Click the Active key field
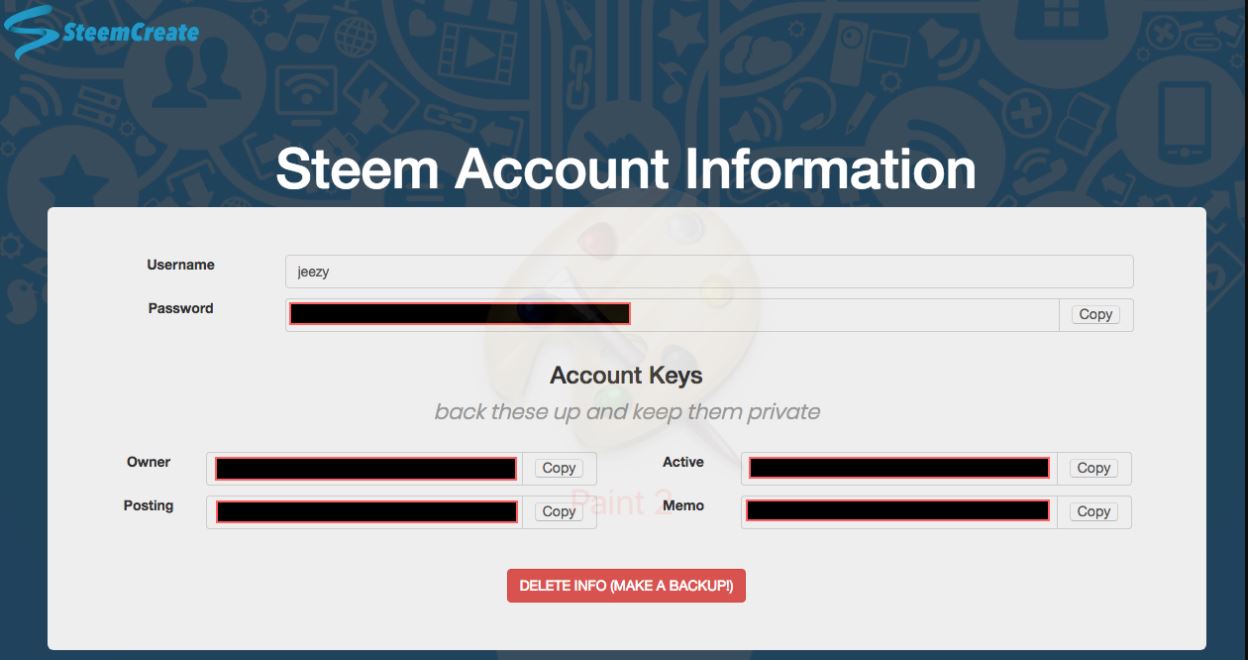Screen dimensions: 1248x660 [x=899, y=468]
